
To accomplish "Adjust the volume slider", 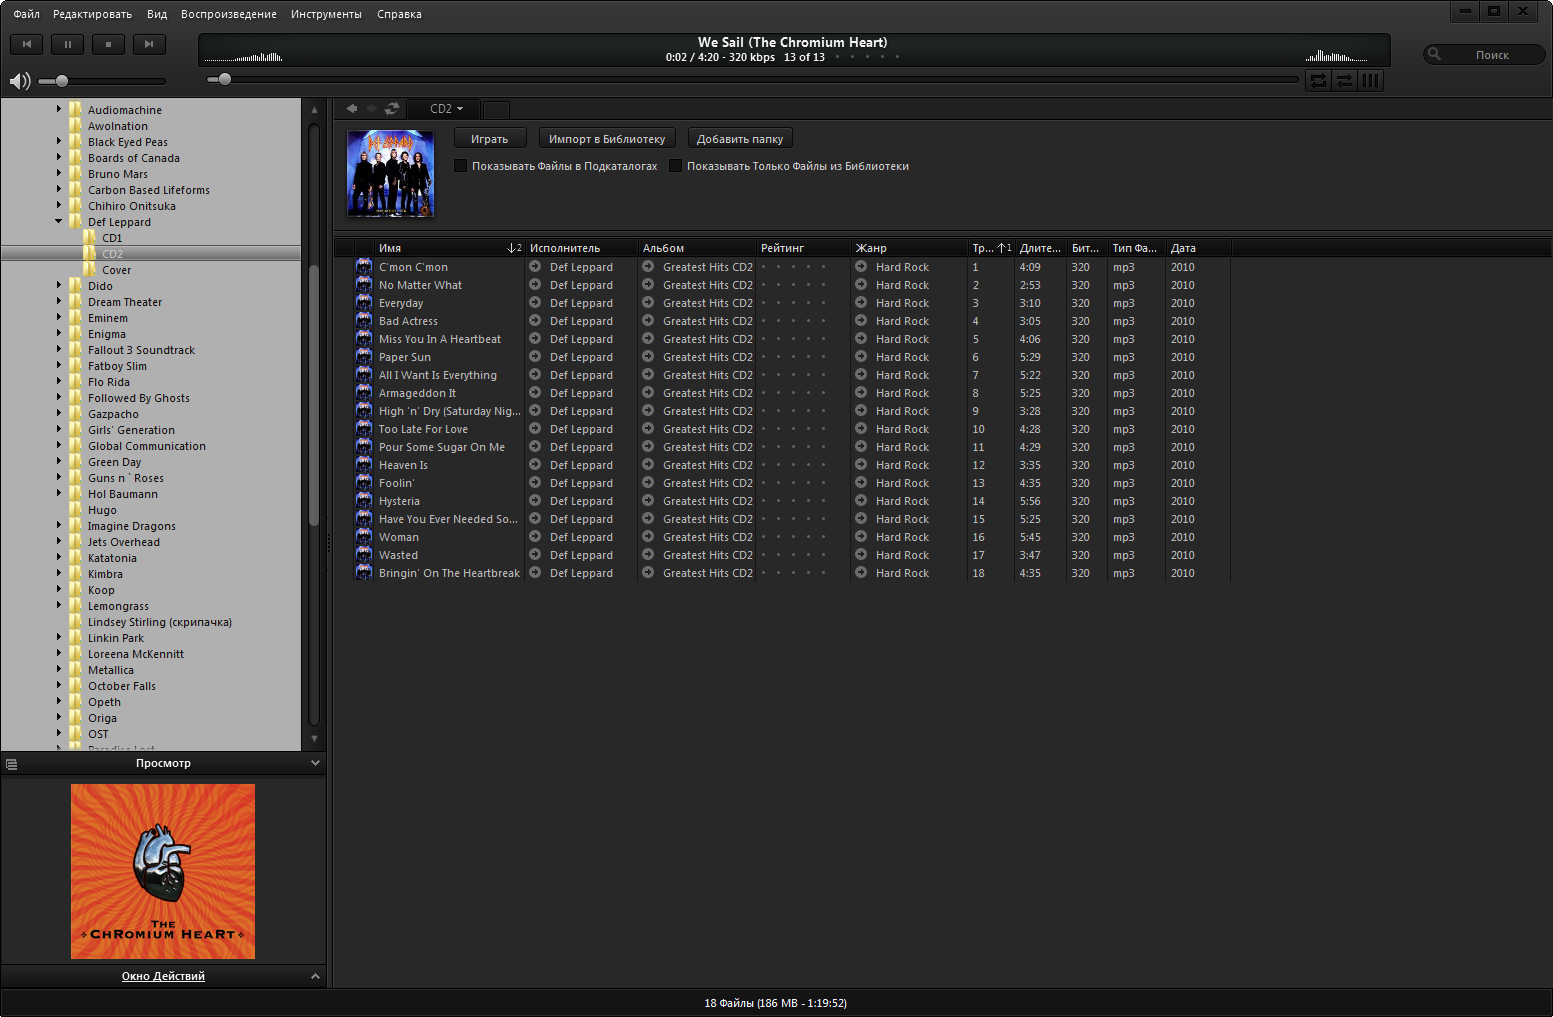I will point(102,81).
